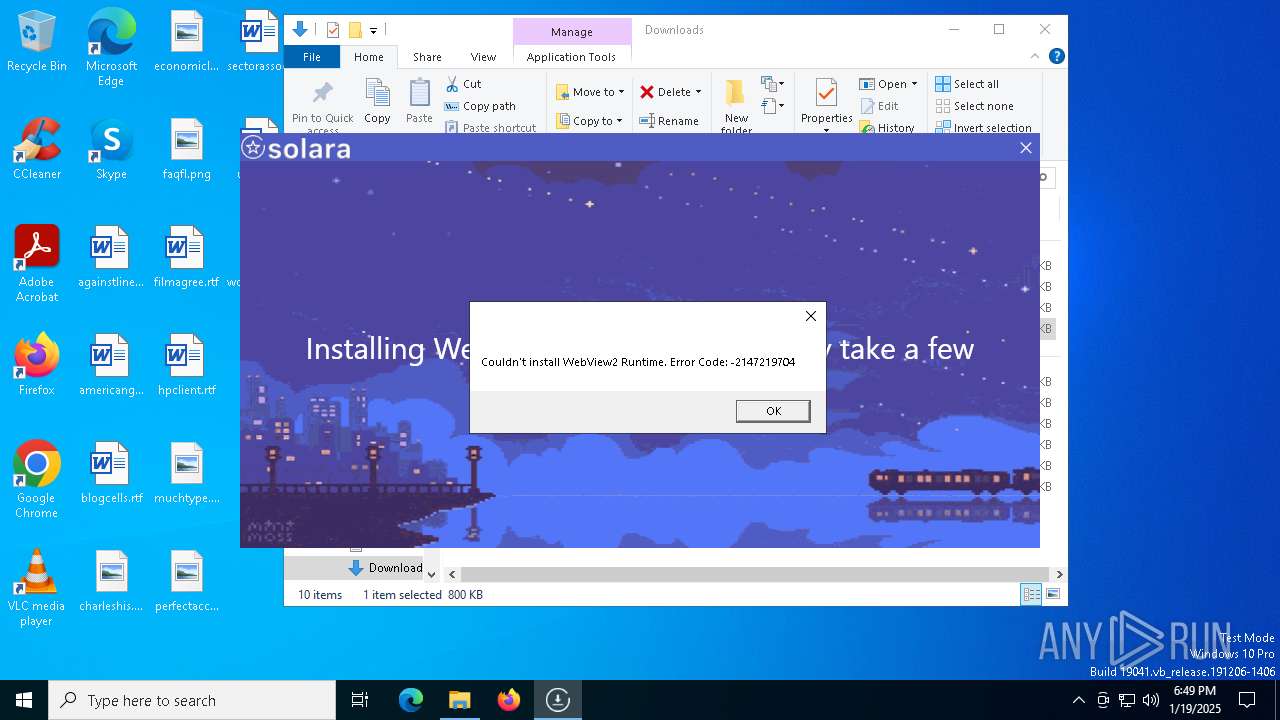The width and height of the screenshot is (1280, 720).
Task: Switch to large icons view icon
Action: pos(1052,595)
